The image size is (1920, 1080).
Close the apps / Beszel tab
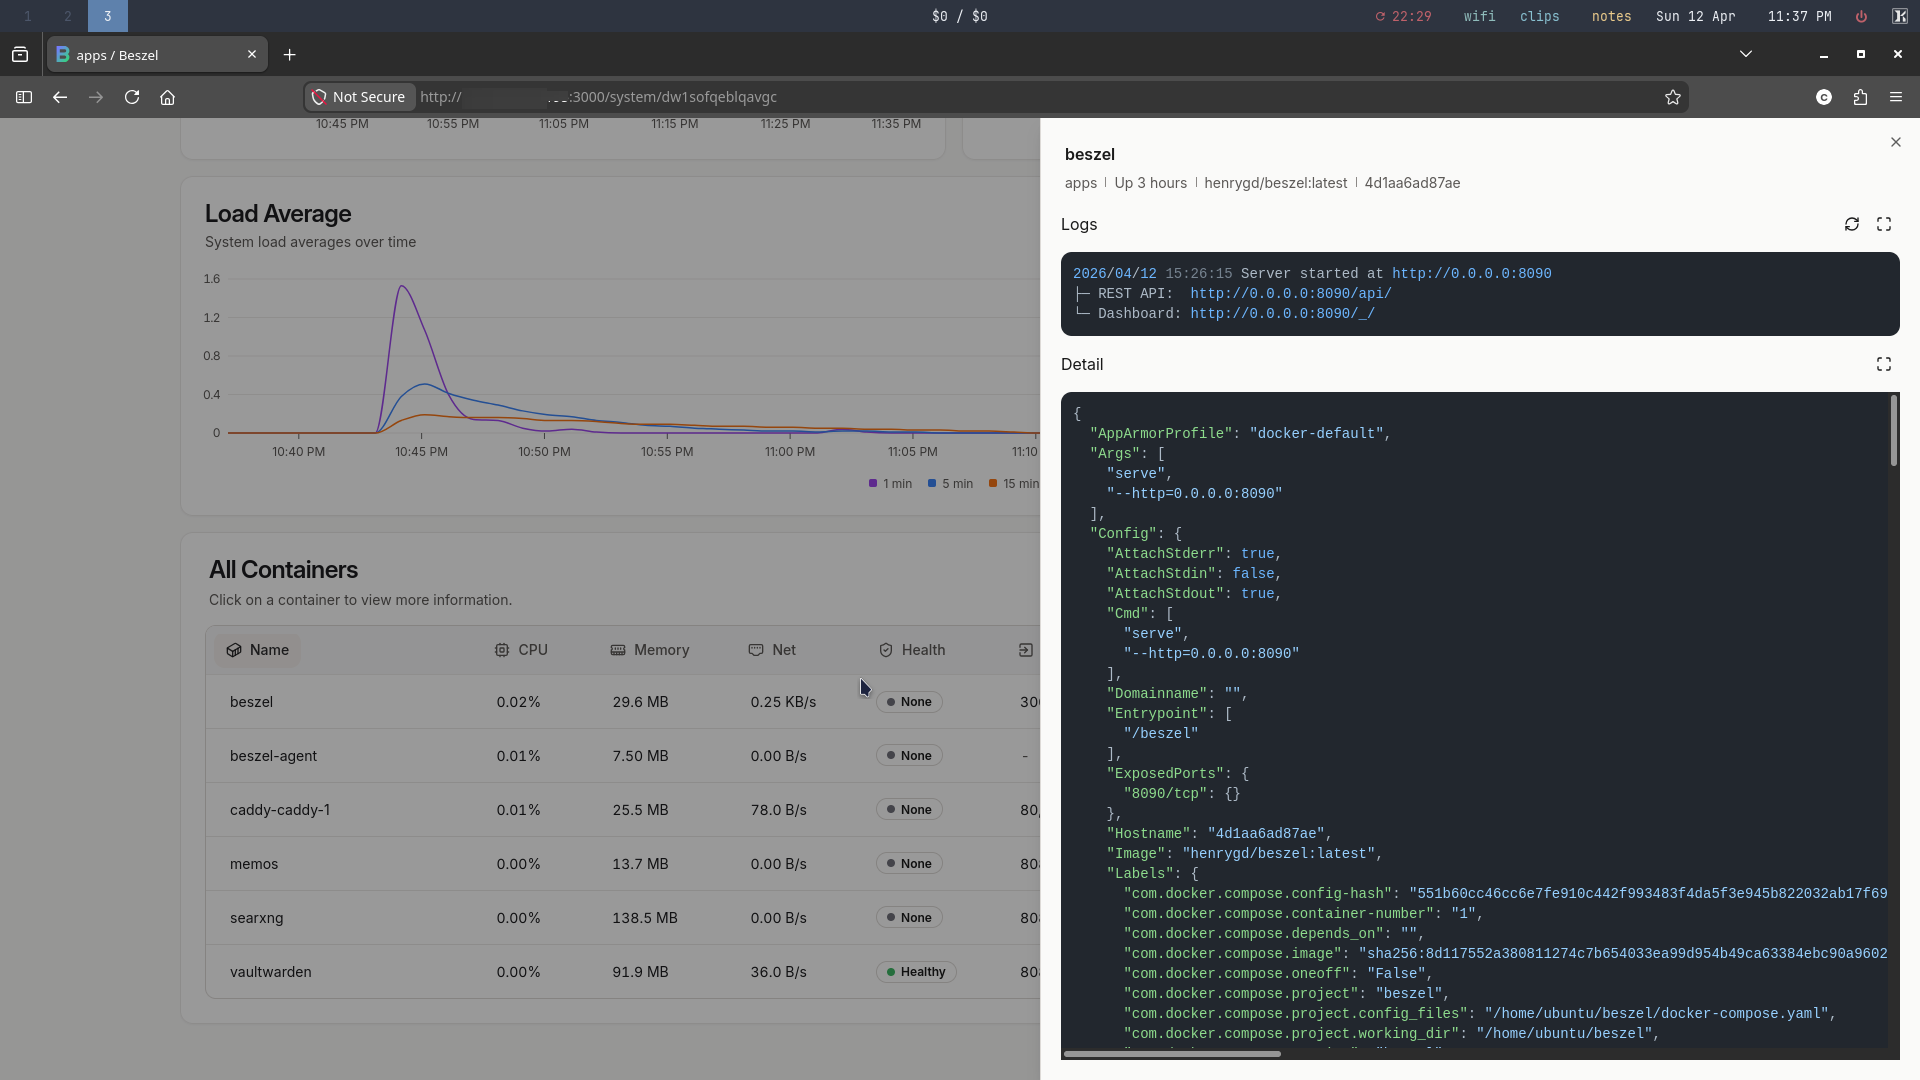(252, 54)
